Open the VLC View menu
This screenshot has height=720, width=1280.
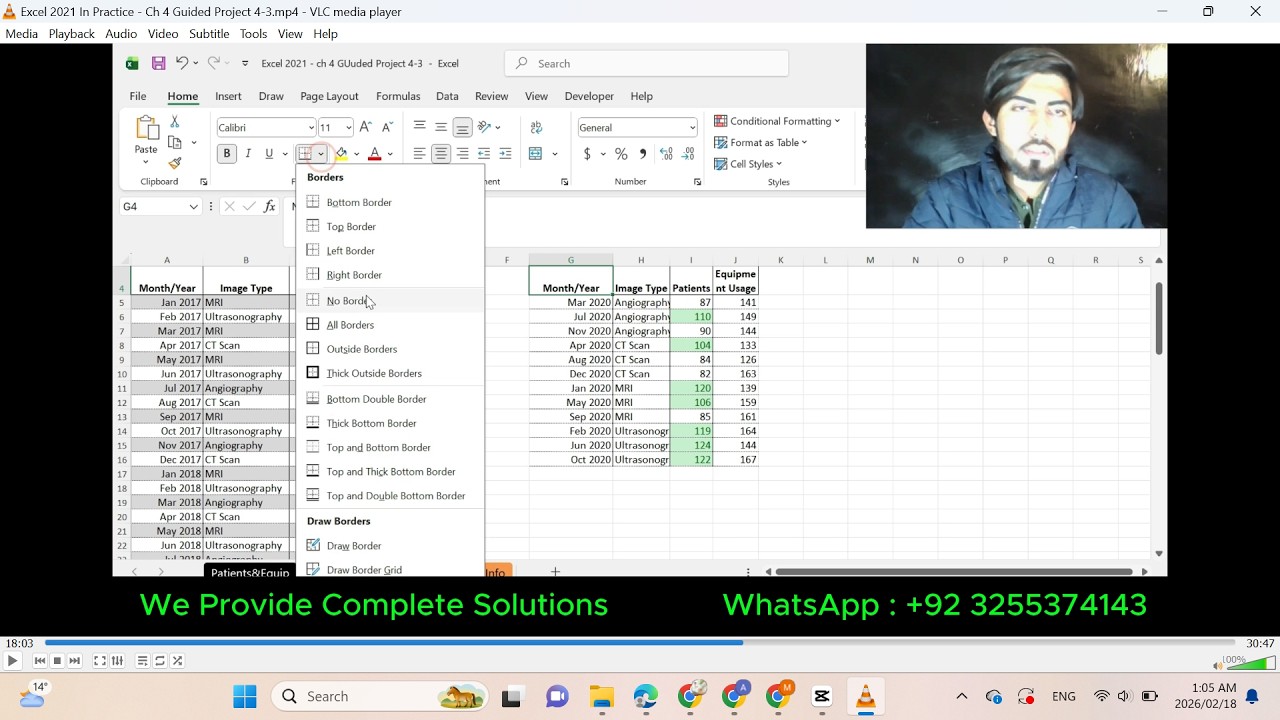click(x=290, y=34)
